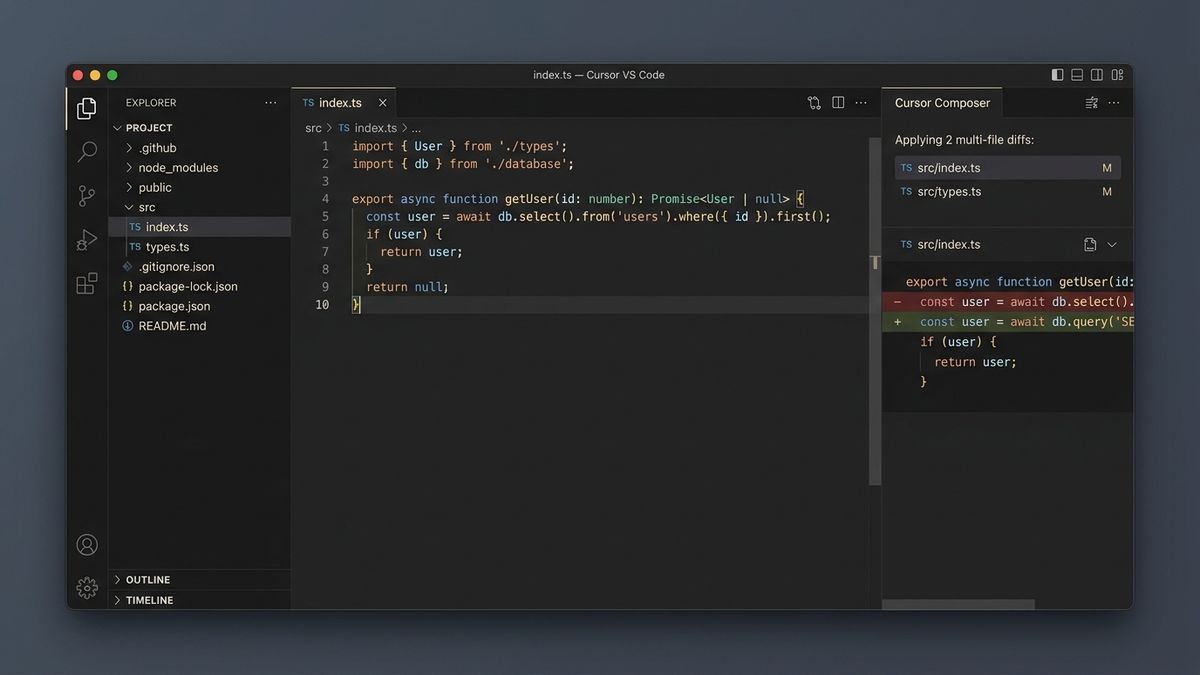The width and height of the screenshot is (1200, 675).
Task: Click 'return null;' on line 9
Action: (x=407, y=287)
